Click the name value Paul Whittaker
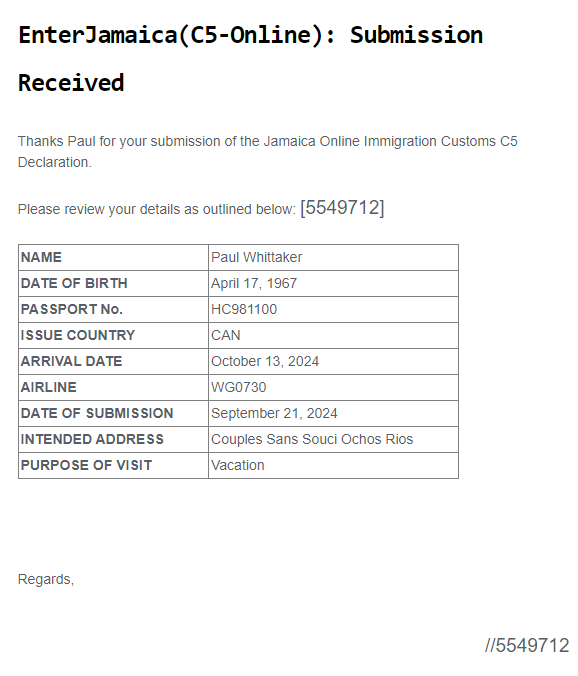 pyautogui.click(x=256, y=257)
